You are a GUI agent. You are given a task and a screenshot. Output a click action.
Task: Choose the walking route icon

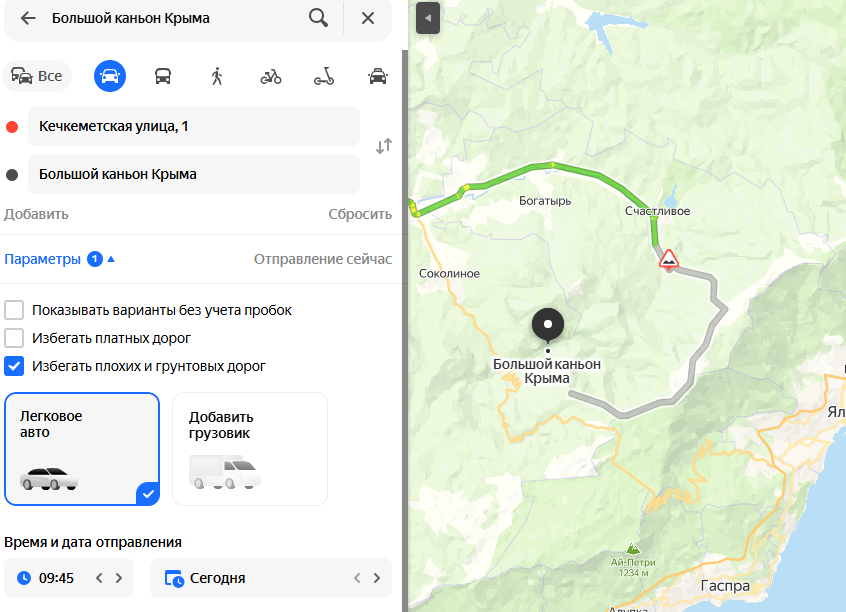click(x=217, y=76)
